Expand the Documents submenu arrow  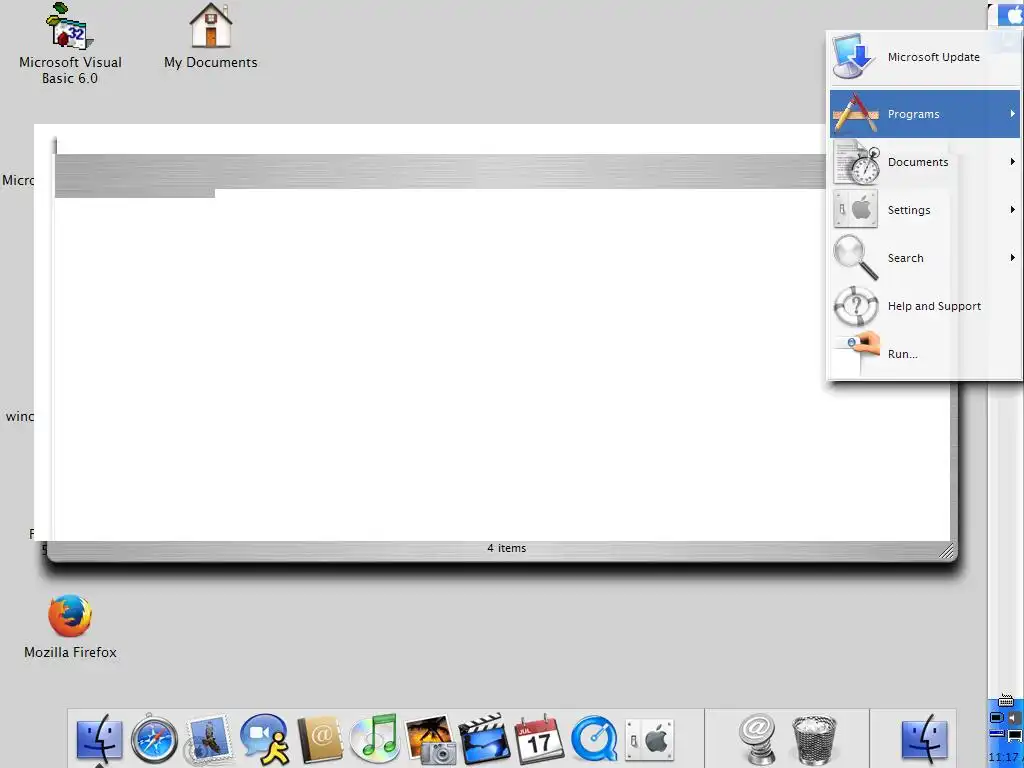[1012, 161]
